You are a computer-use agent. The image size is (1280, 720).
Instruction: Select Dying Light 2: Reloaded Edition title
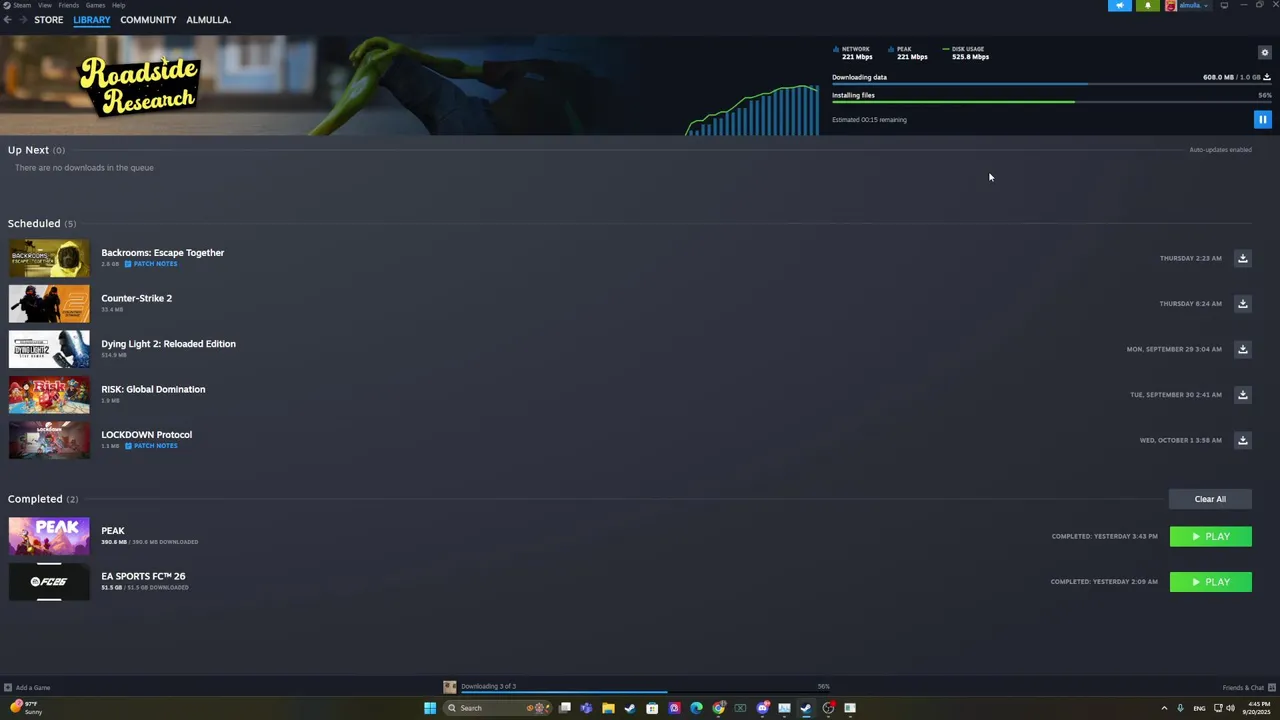(x=168, y=344)
